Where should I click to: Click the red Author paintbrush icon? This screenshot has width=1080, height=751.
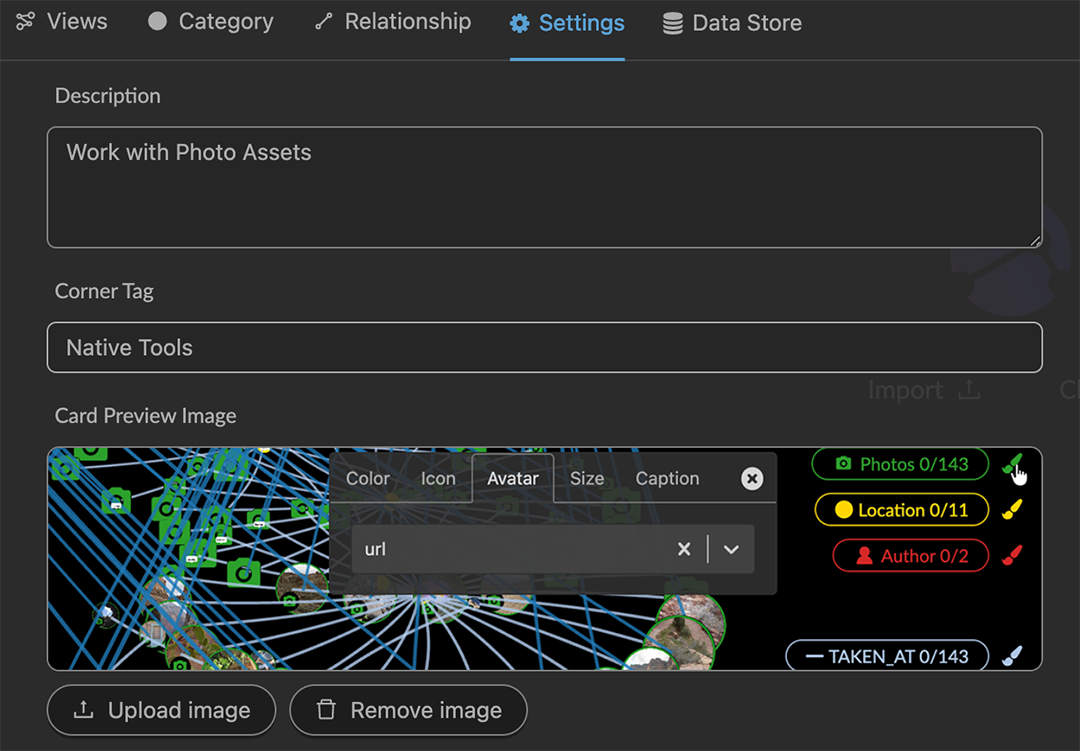(1012, 555)
